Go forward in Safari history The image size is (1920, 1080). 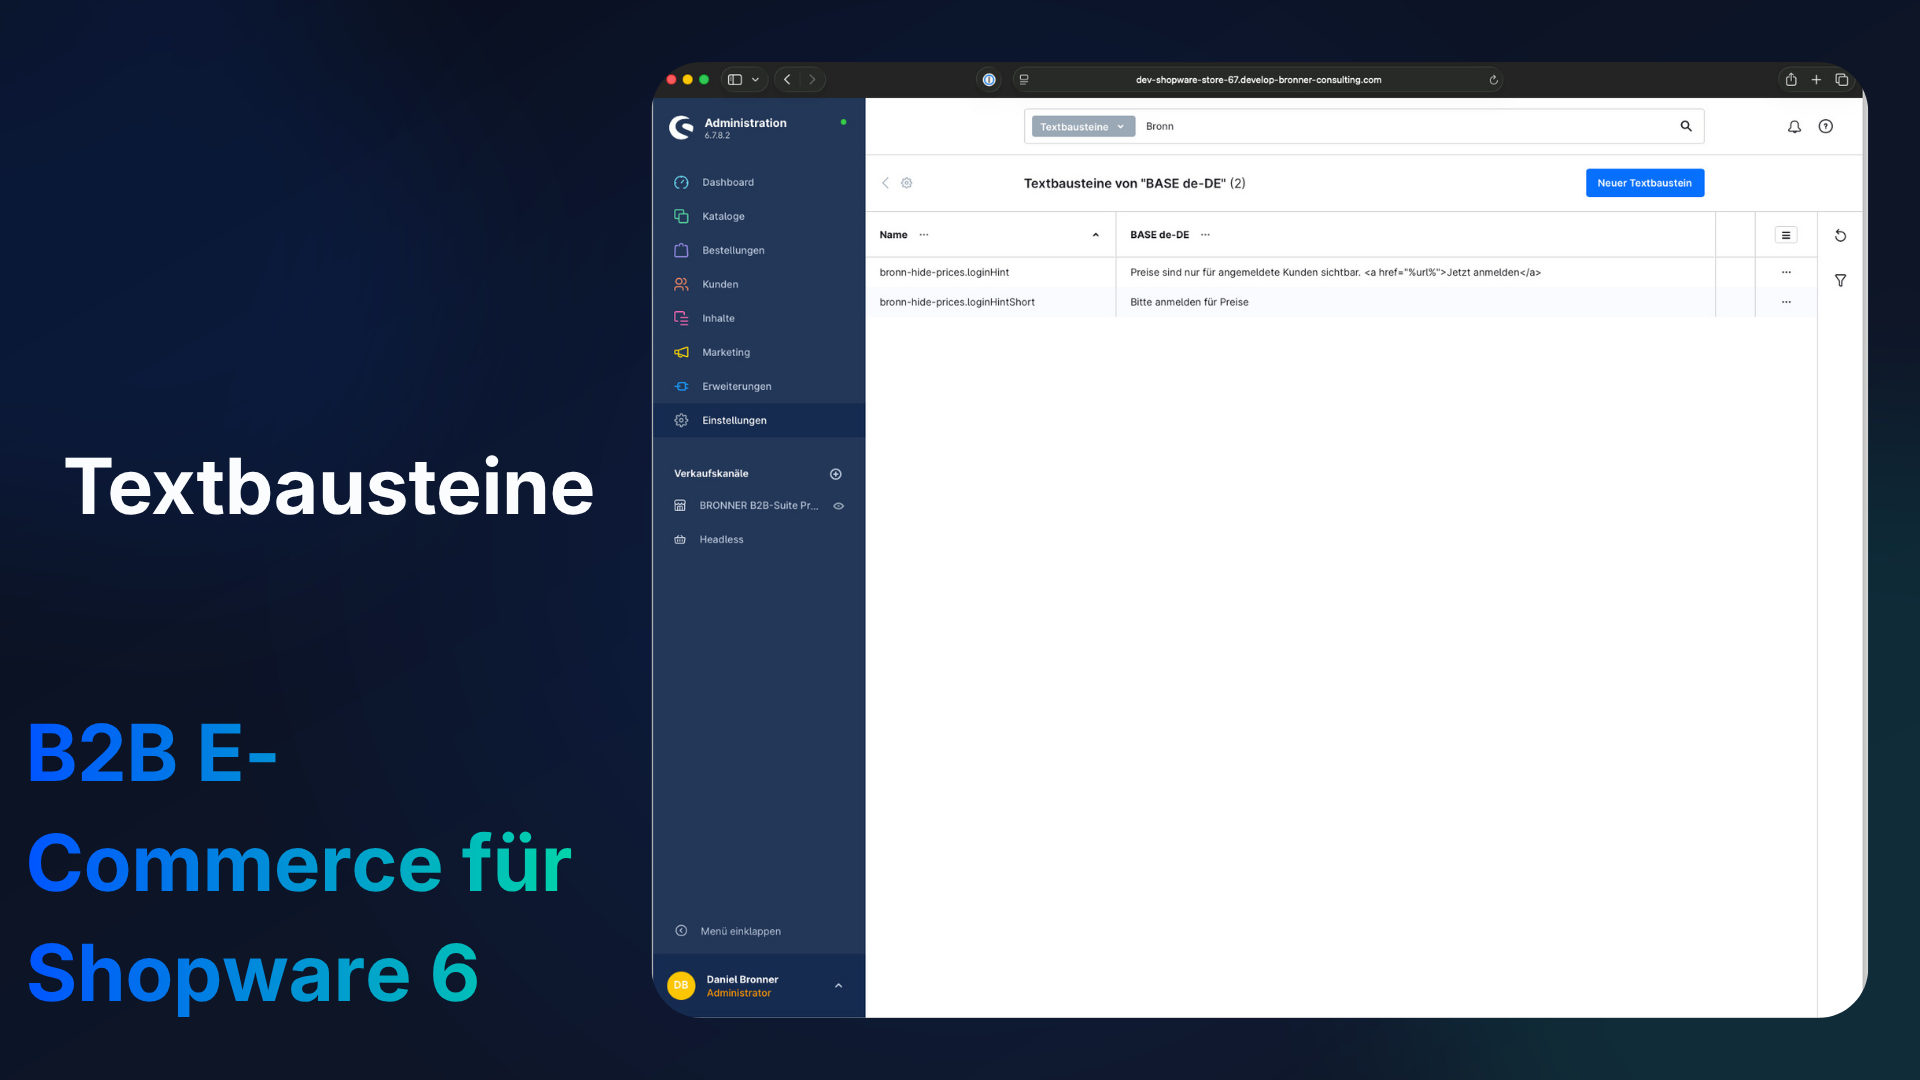(x=812, y=80)
